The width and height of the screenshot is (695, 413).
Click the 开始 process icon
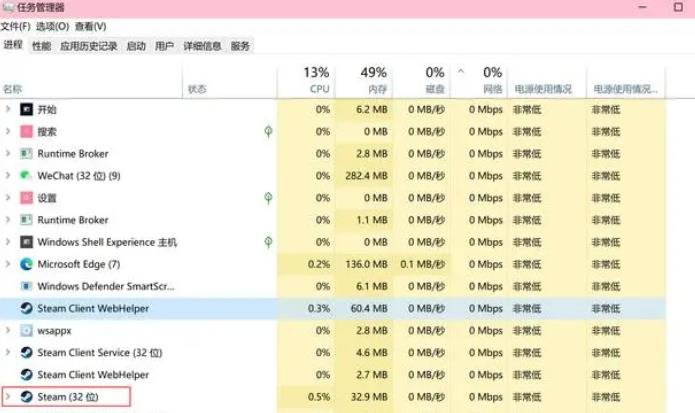[27, 109]
